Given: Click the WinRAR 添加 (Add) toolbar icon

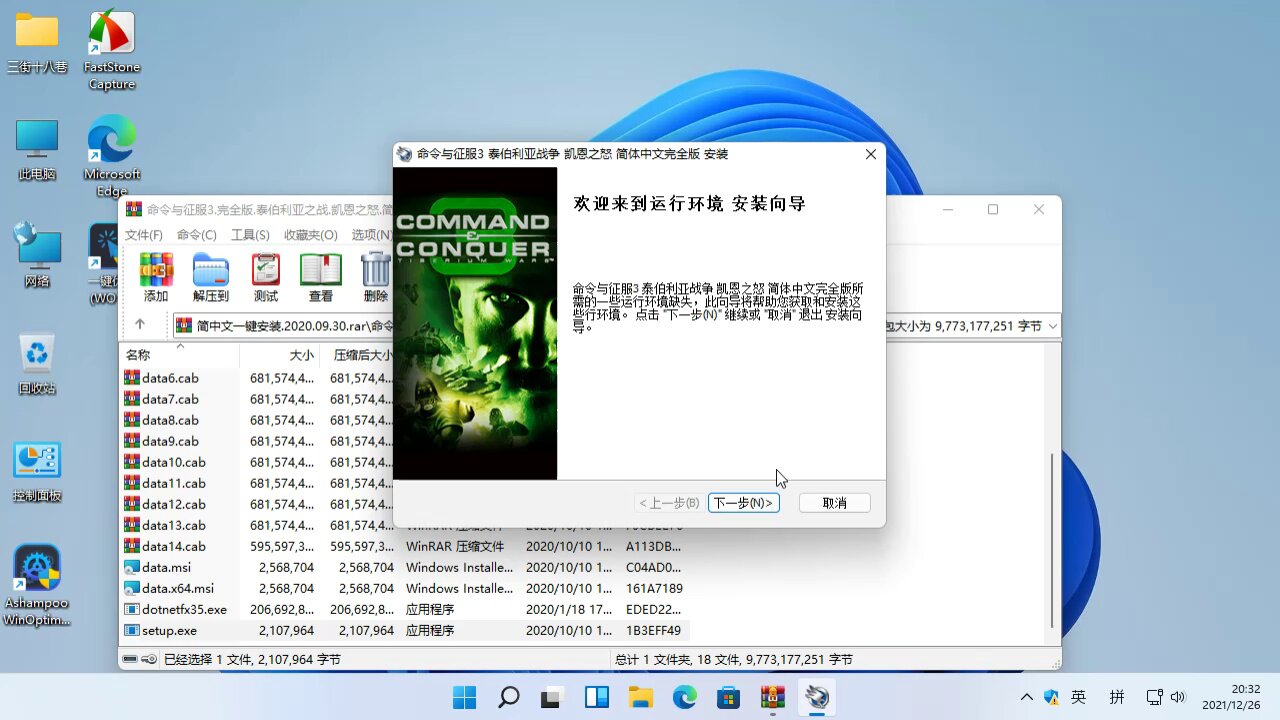Looking at the screenshot, I should [156, 278].
